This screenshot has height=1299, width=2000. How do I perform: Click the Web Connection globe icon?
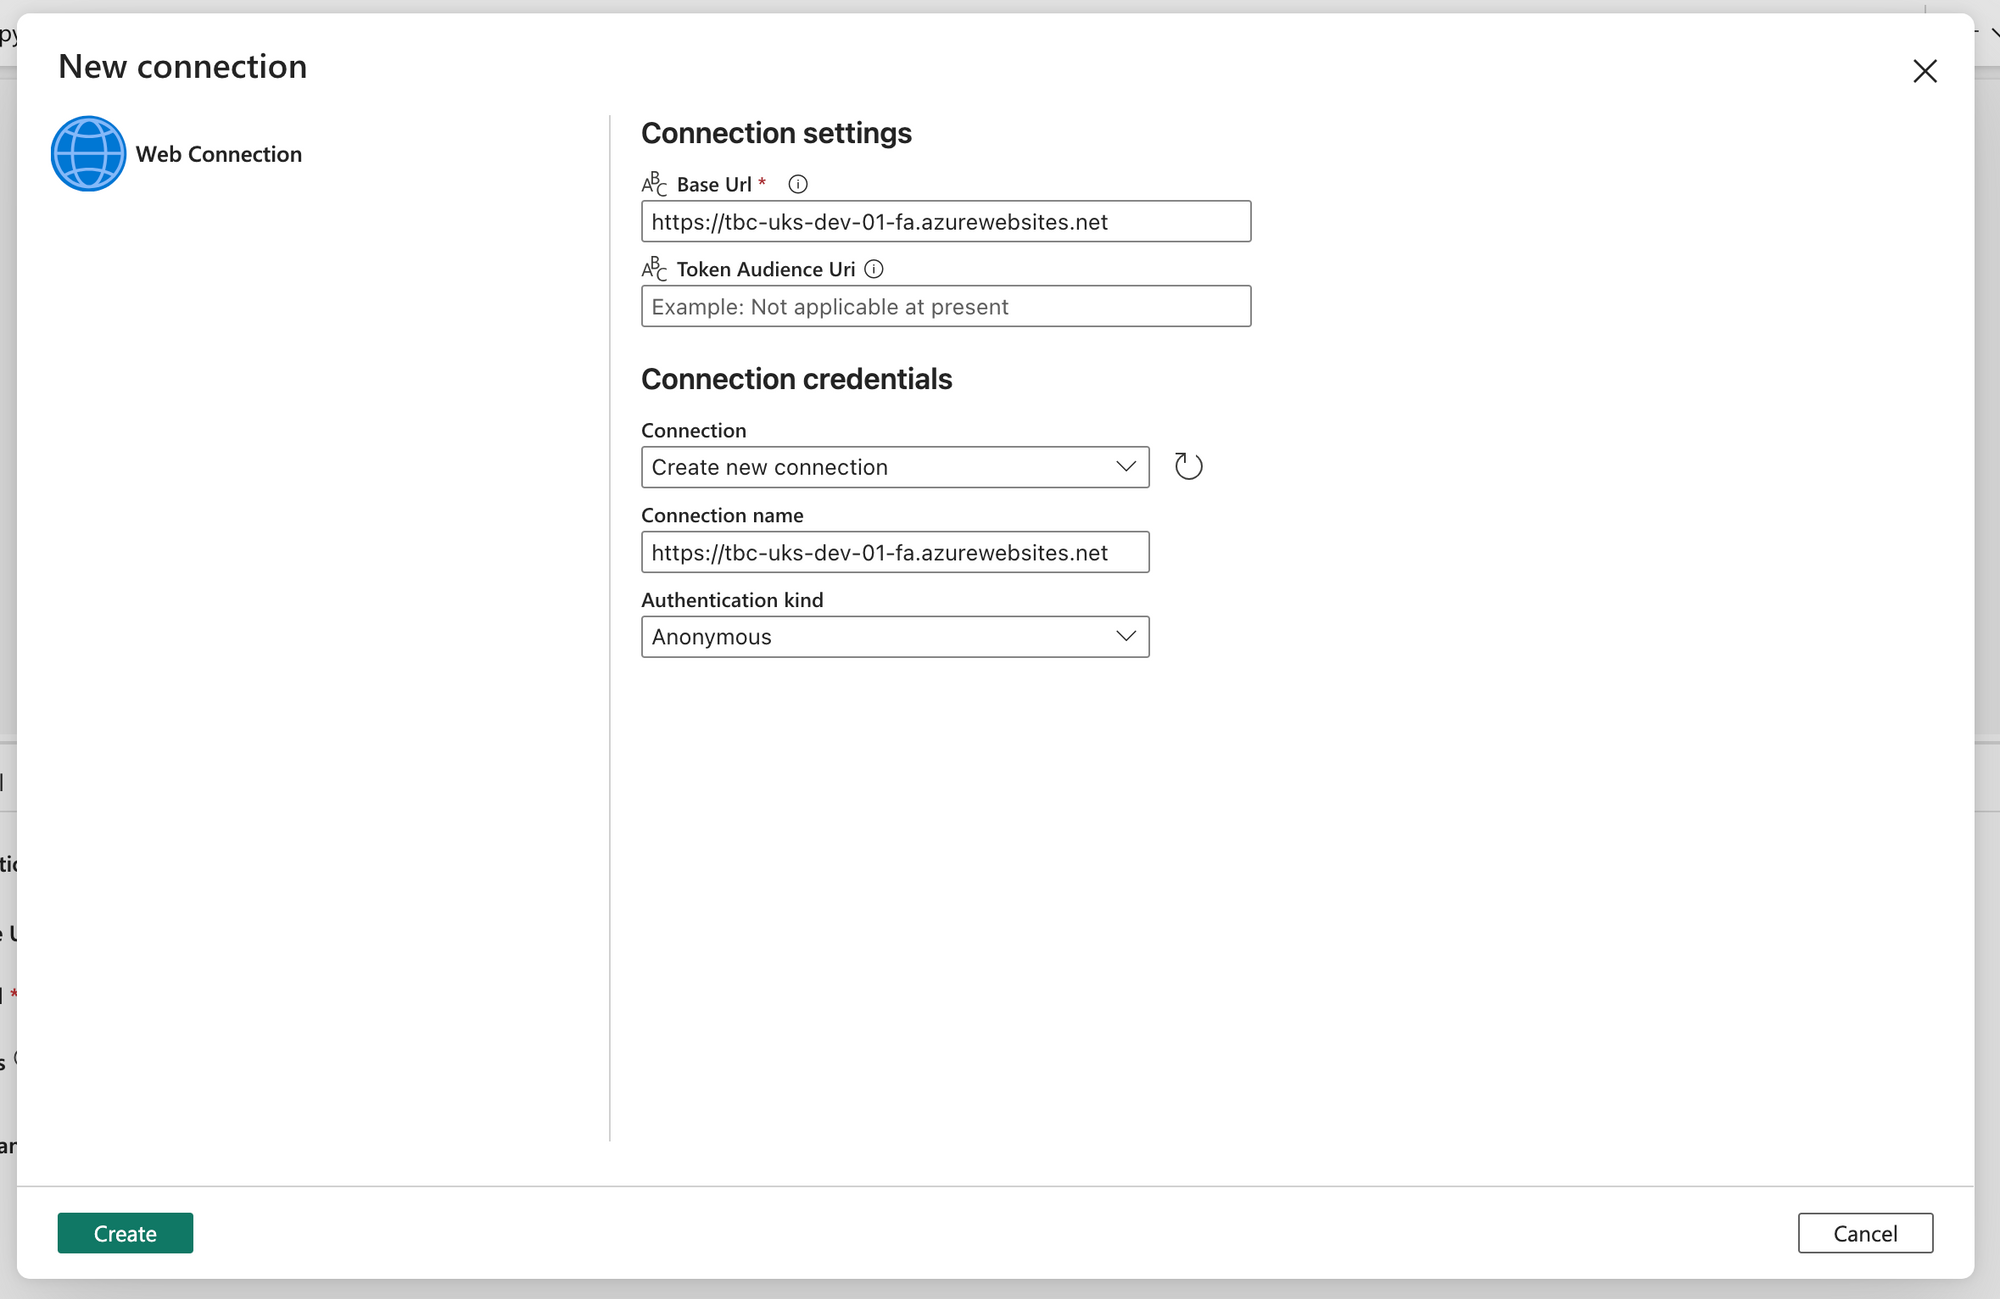click(x=89, y=153)
